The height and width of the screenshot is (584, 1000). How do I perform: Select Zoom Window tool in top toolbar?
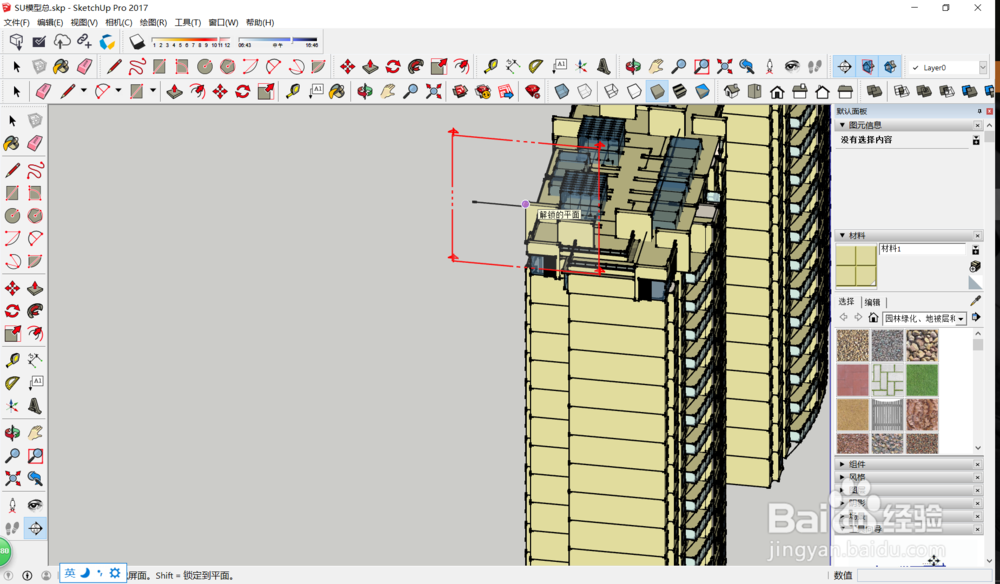tap(702, 66)
